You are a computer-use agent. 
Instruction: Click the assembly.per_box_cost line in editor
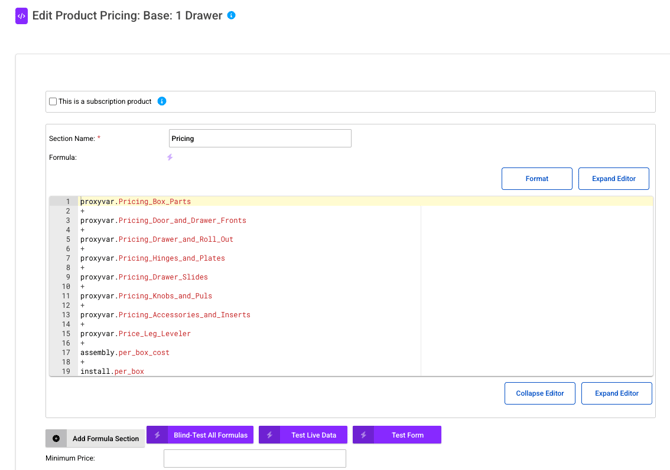coord(125,353)
